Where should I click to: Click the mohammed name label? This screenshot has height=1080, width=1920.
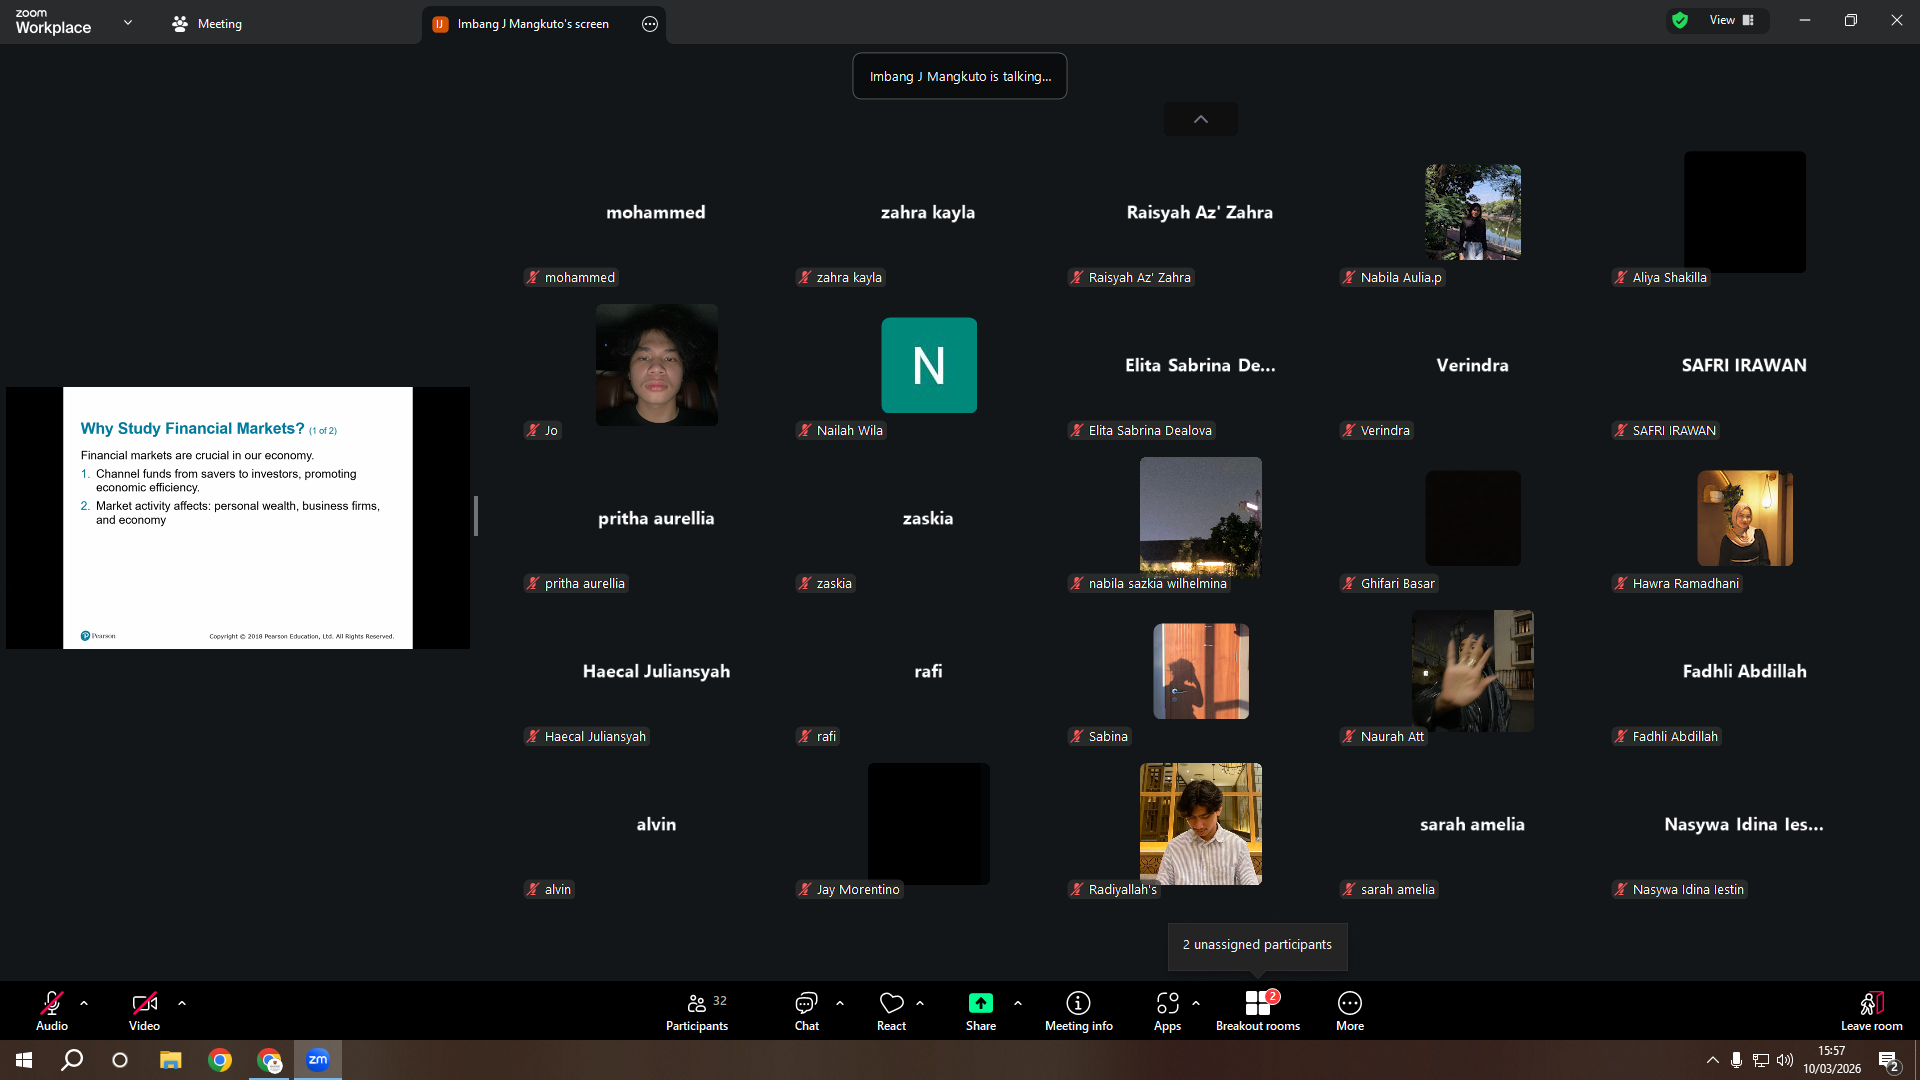pos(571,277)
